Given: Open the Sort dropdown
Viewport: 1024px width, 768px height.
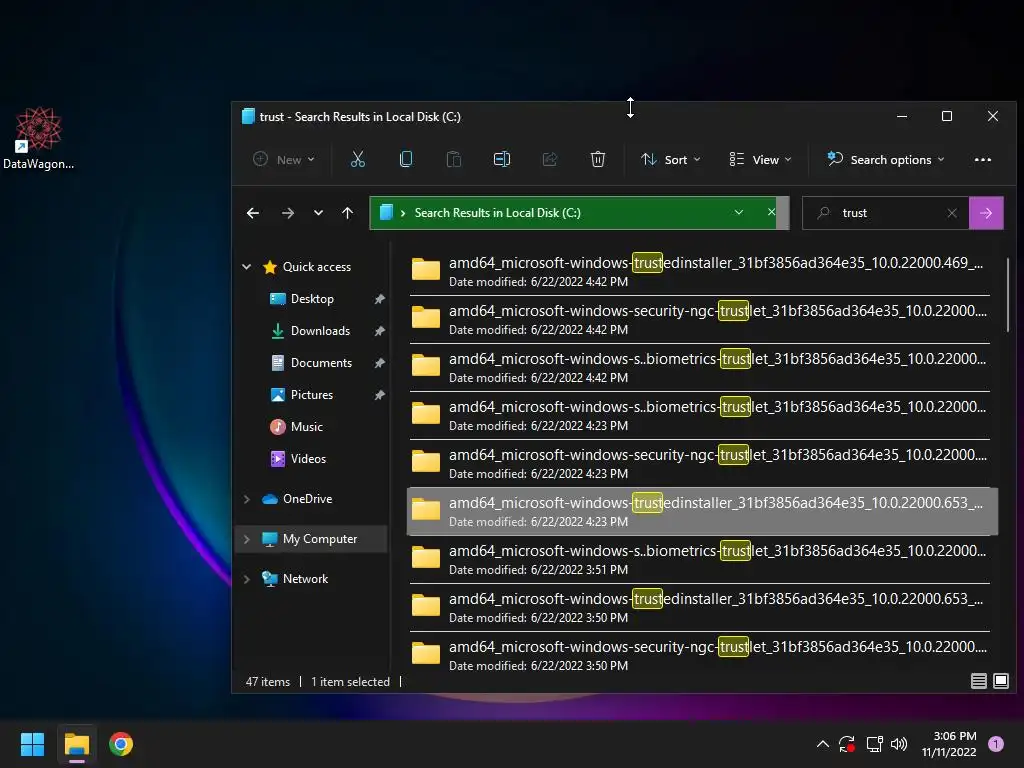Looking at the screenshot, I should point(671,159).
